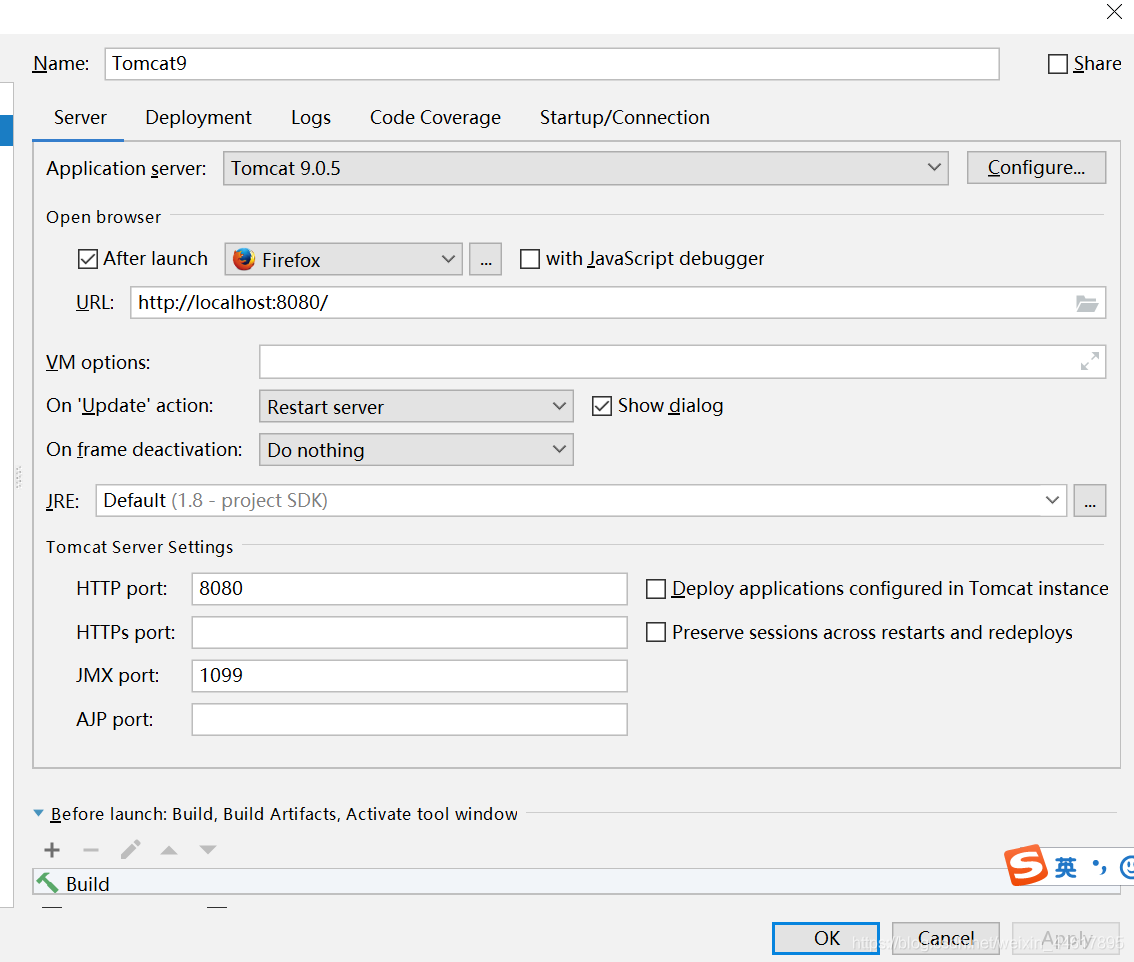The height and width of the screenshot is (962, 1134).
Task: Click the browser ellipsis button beside Firefox
Action: click(x=485, y=259)
